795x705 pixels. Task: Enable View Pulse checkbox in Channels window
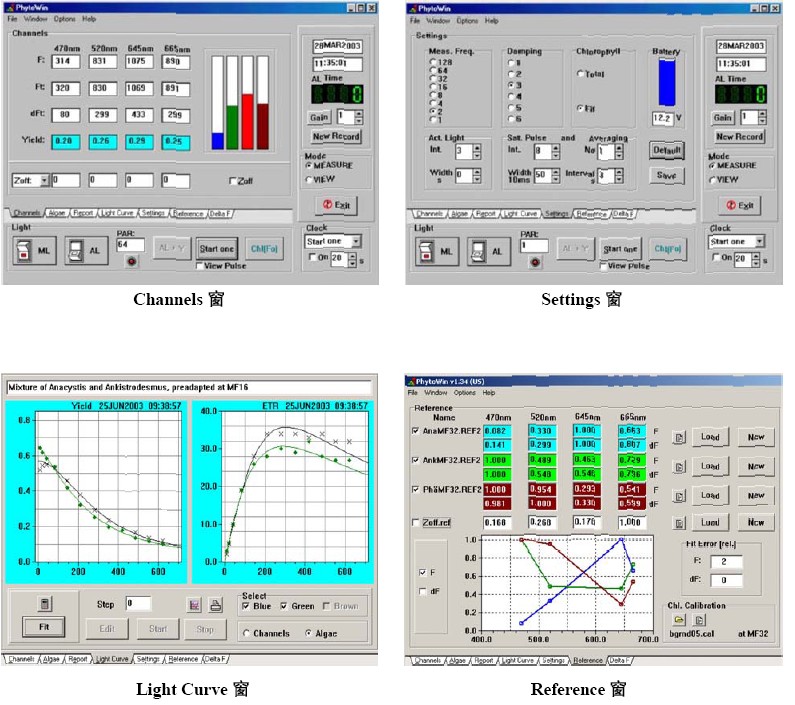tap(200, 266)
